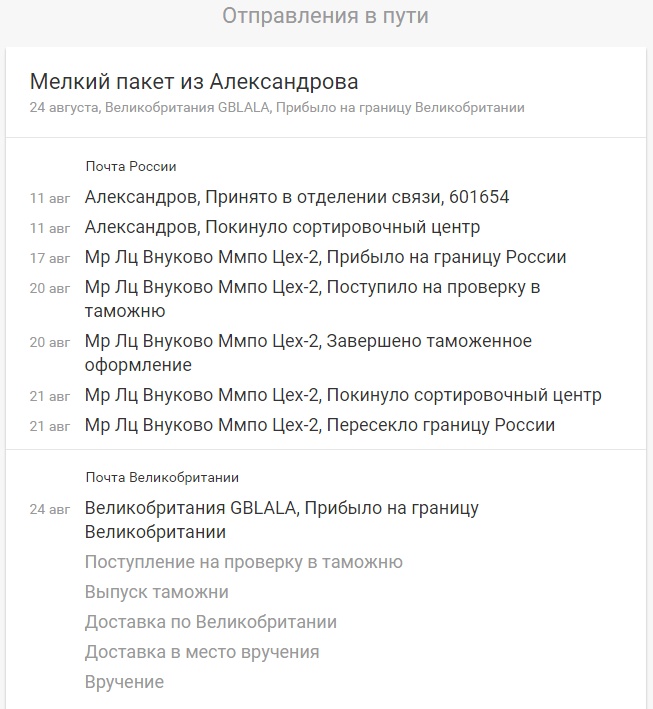653x709 pixels.
Task: Click the pending step 'Поступление на проверку в таможню'
Action: coord(244,562)
